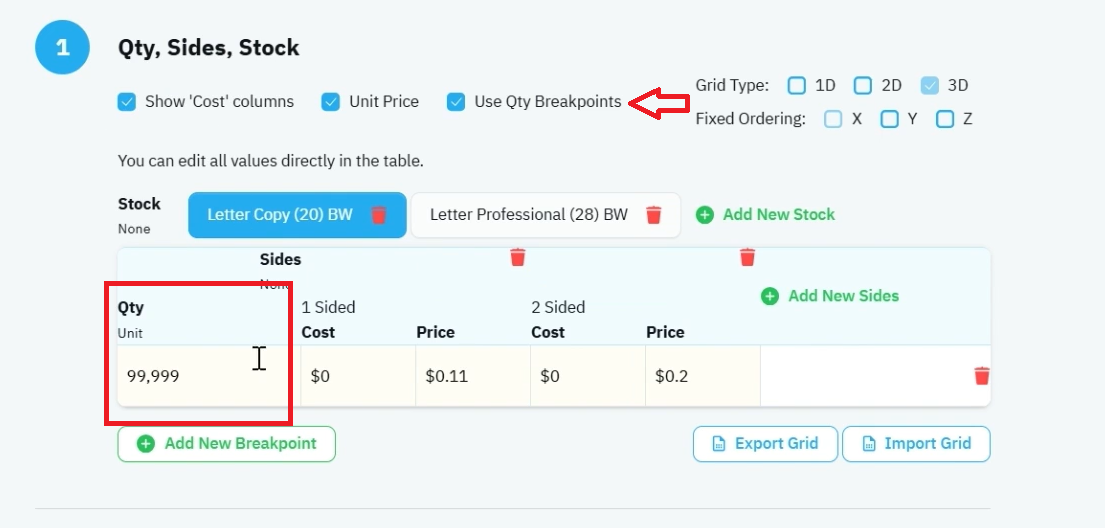Screen dimensions: 1105x528
Task: Enable Fixed Ordering Y checkbox
Action: pos(889,119)
